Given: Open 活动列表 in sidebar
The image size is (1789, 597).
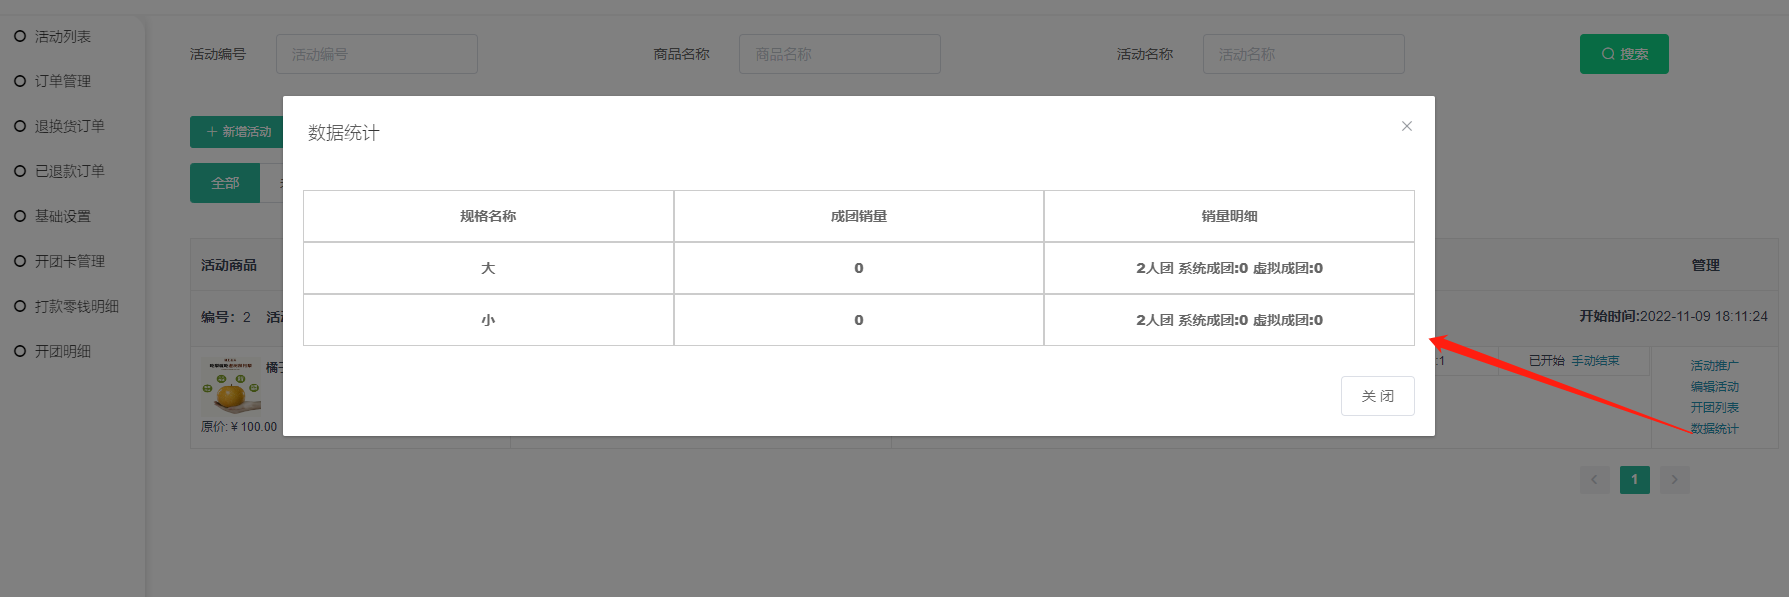Looking at the screenshot, I should tap(62, 36).
